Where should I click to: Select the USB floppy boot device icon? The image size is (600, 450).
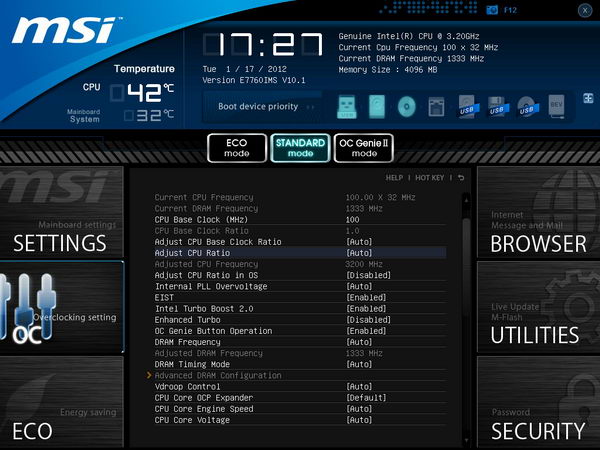pyautogui.click(x=497, y=107)
